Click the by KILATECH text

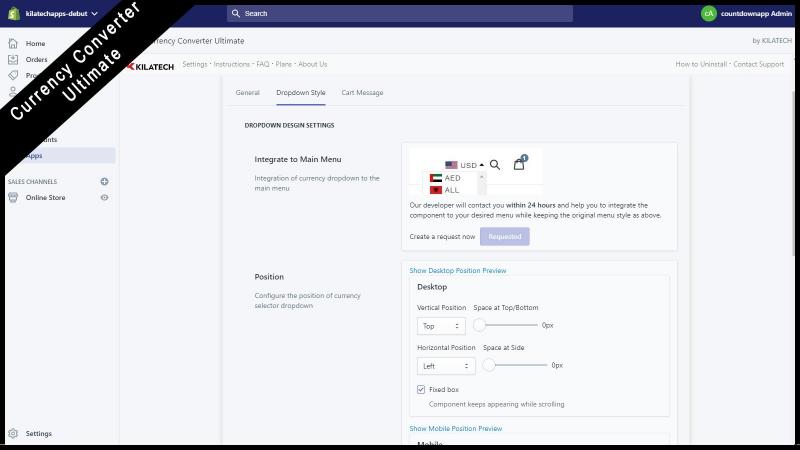coord(772,41)
